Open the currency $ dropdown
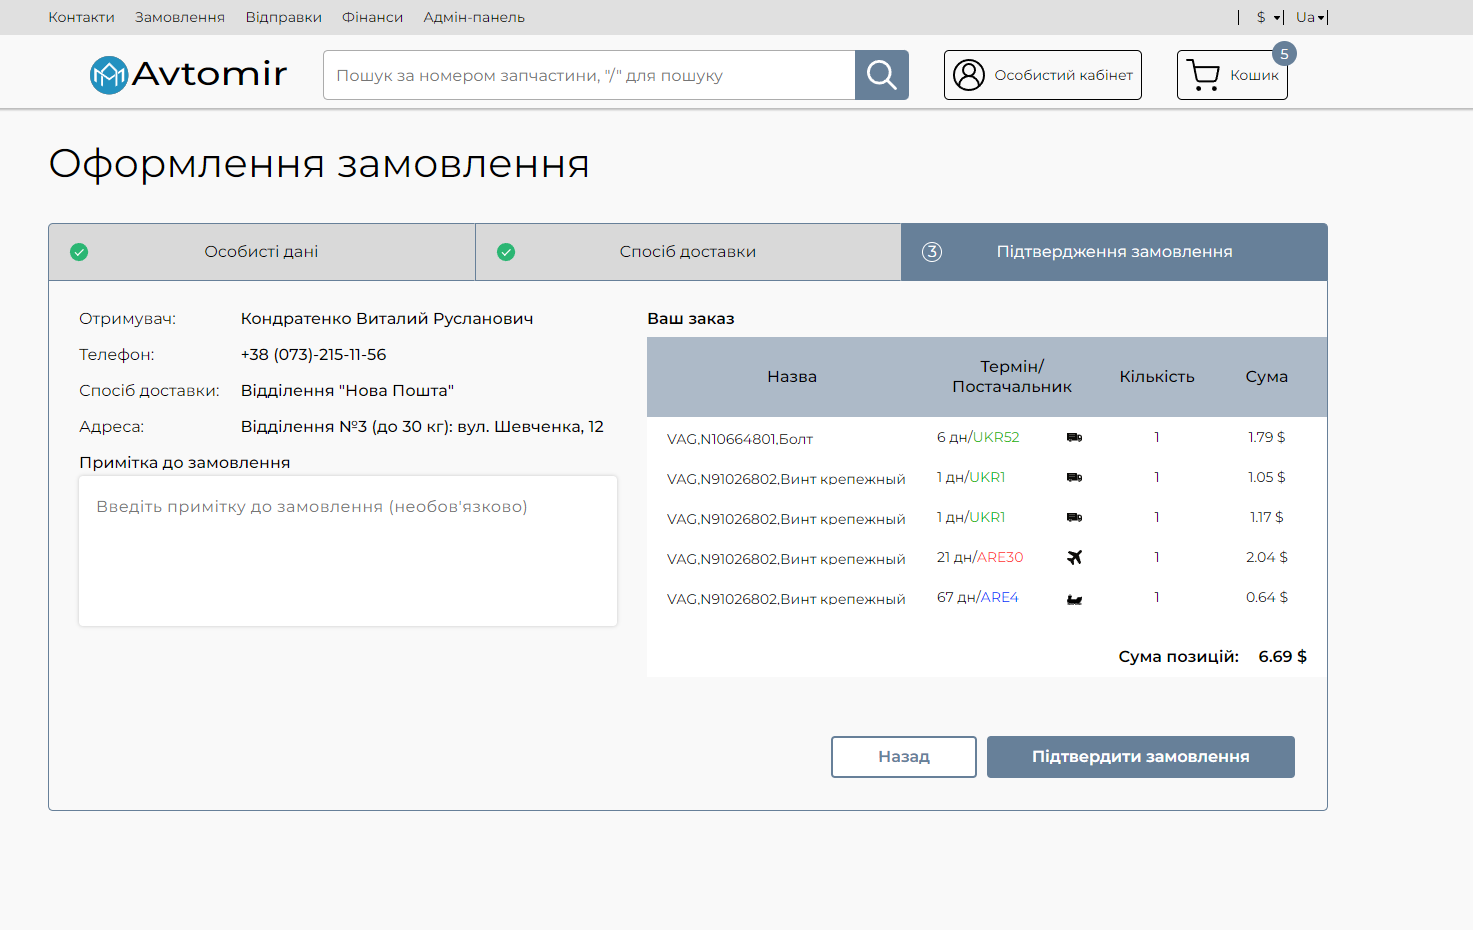This screenshot has width=1473, height=930. click(x=1269, y=17)
